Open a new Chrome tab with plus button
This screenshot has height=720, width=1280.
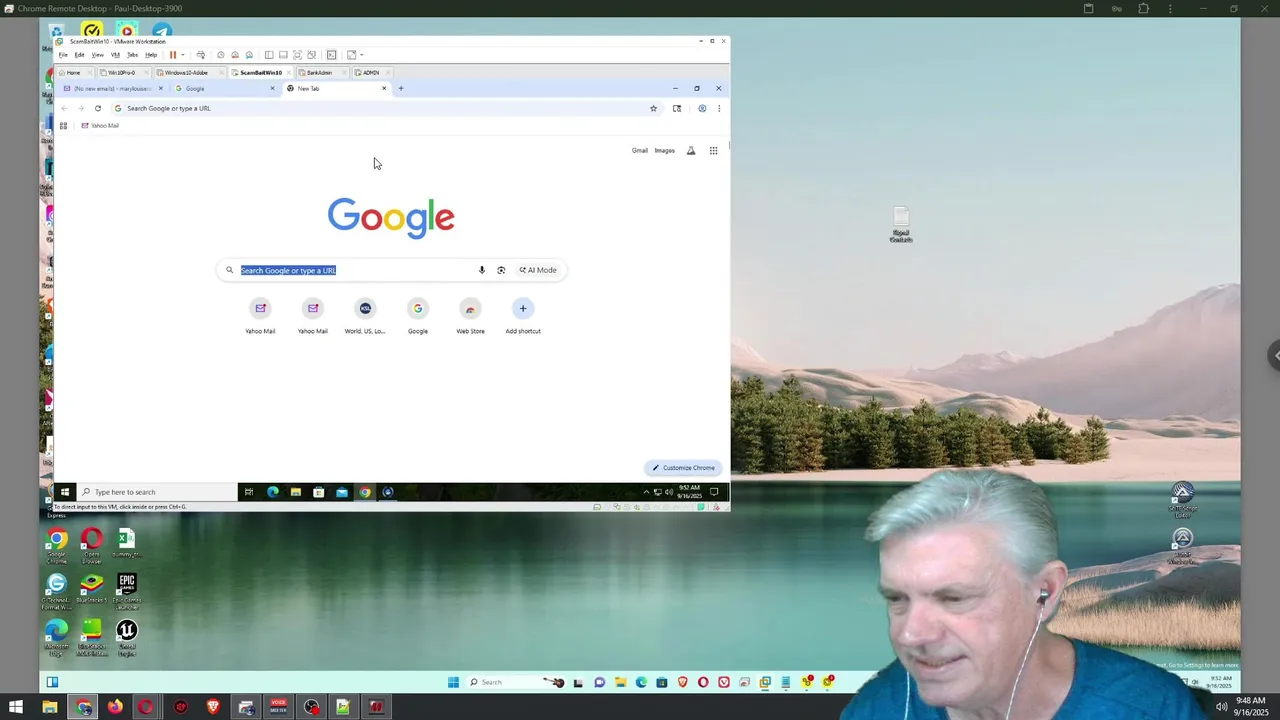coord(401,88)
